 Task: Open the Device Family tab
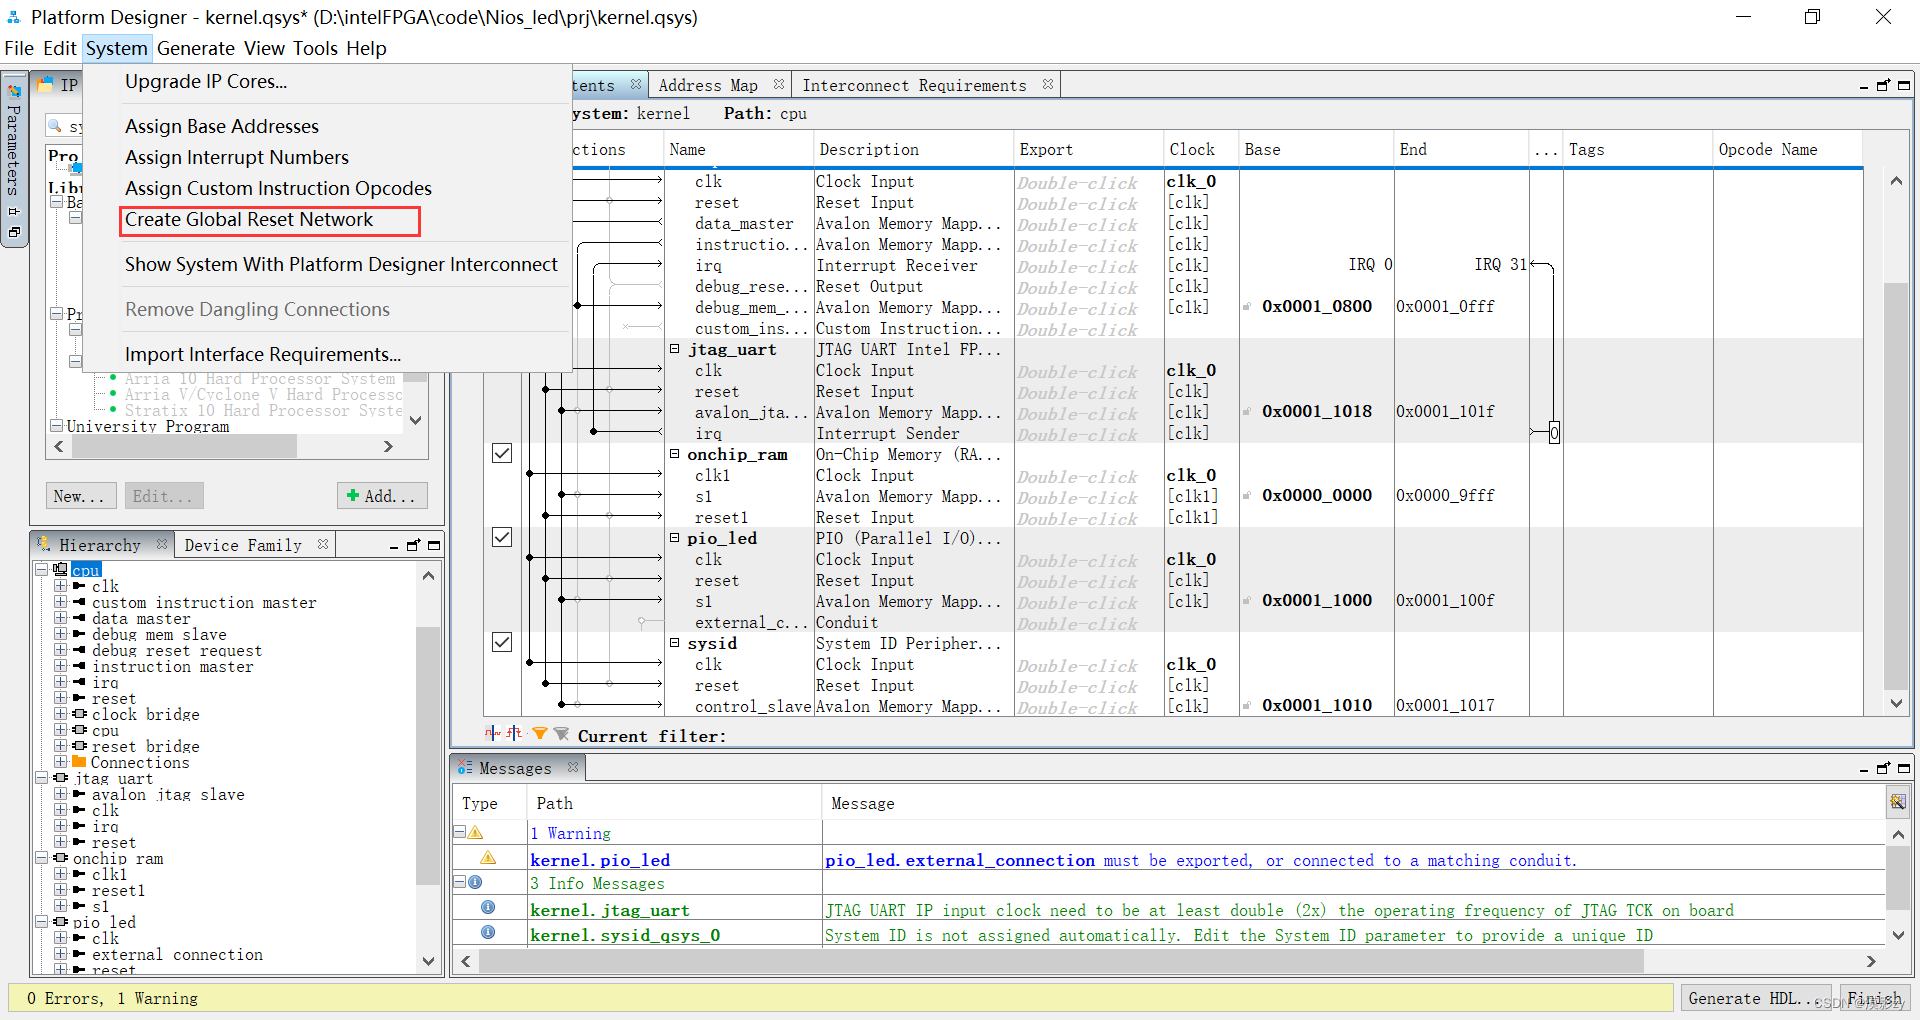pos(243,545)
